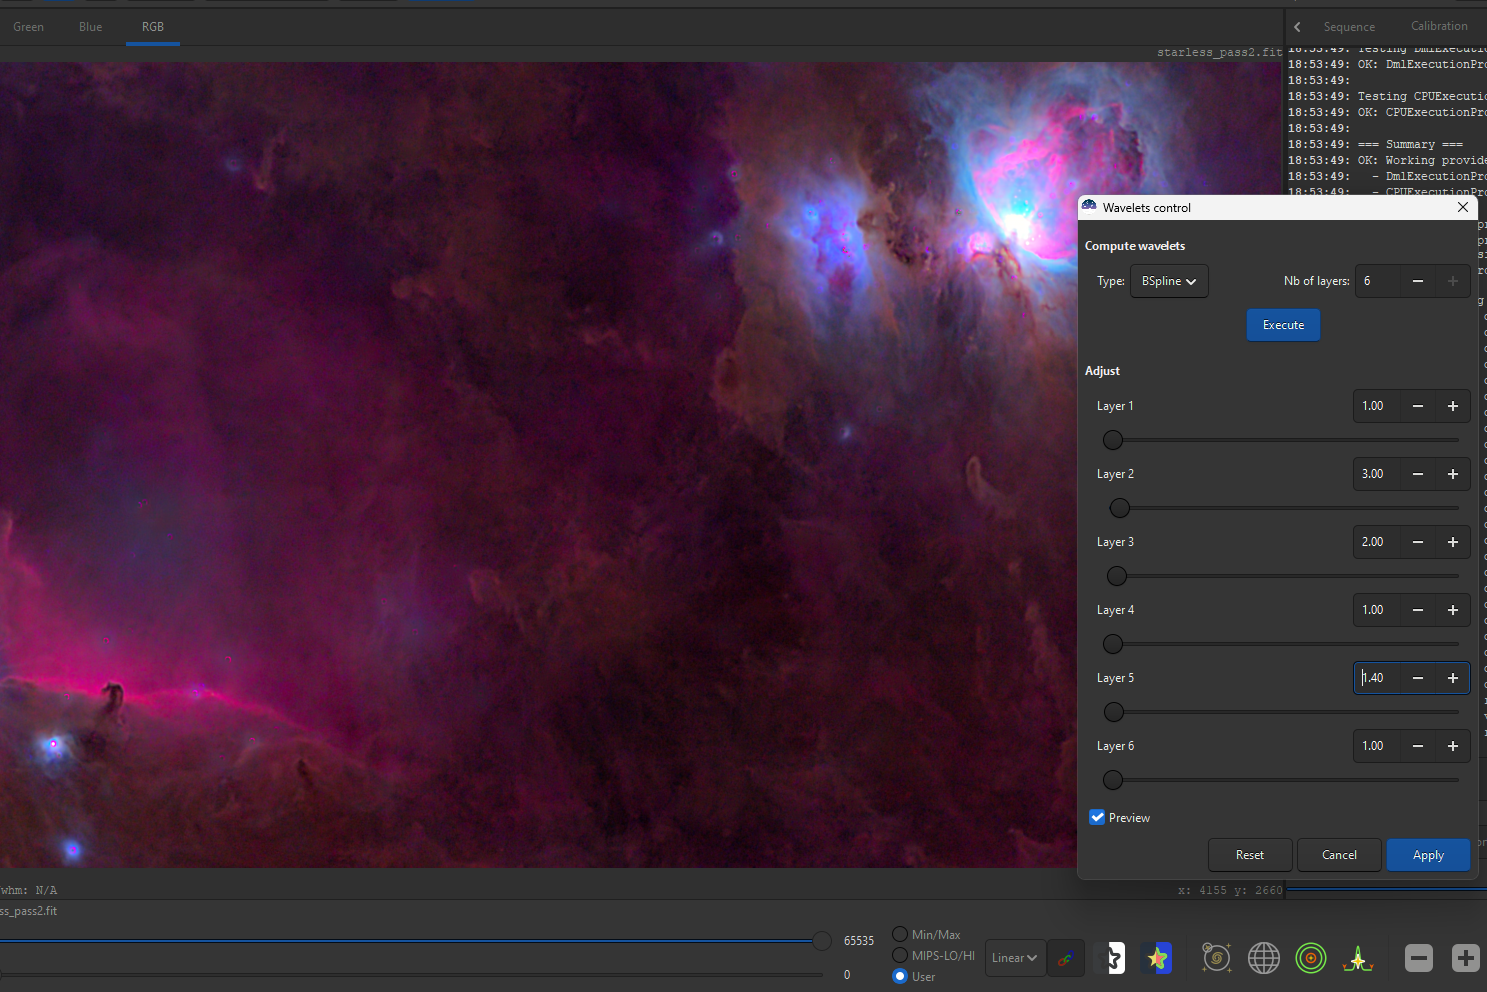Zoom in with the plus icon
Screen dimensions: 1487x992
(1465, 958)
